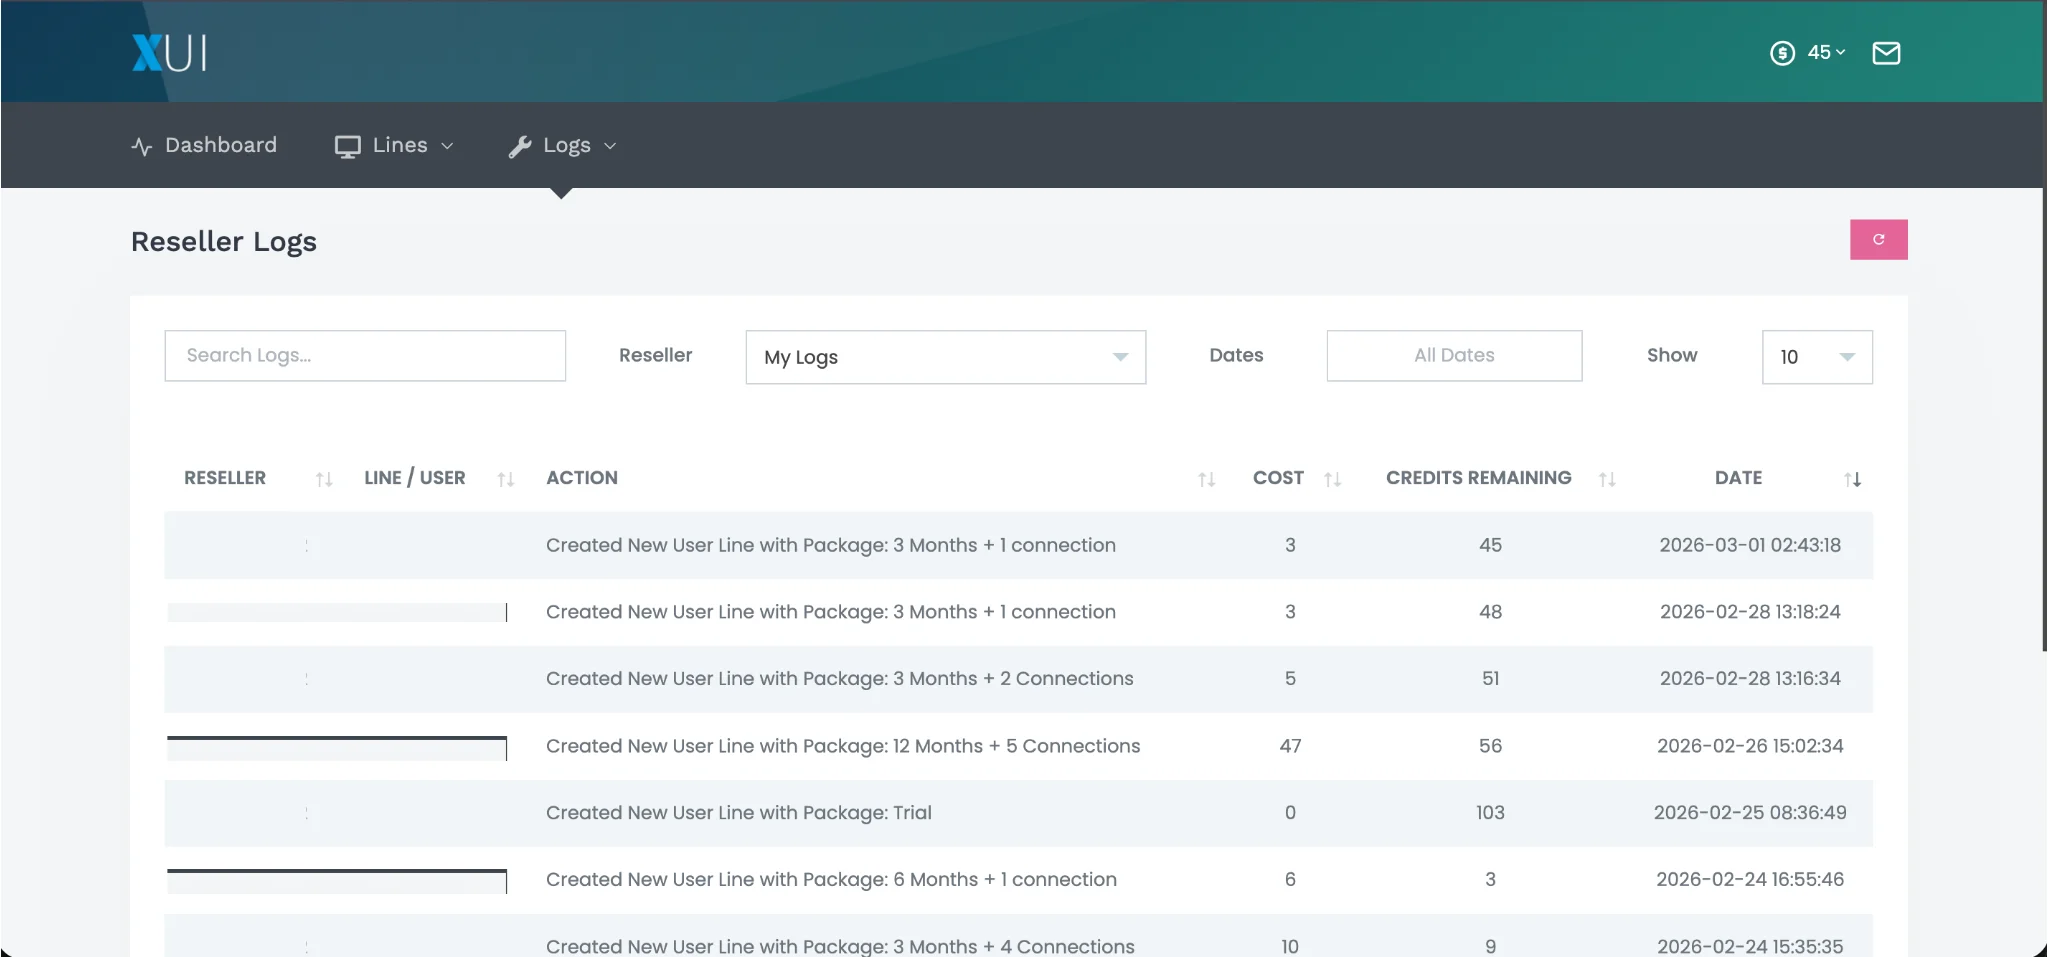Sort by Date column arrows
Viewport: 2048px width, 957px height.
point(1852,479)
